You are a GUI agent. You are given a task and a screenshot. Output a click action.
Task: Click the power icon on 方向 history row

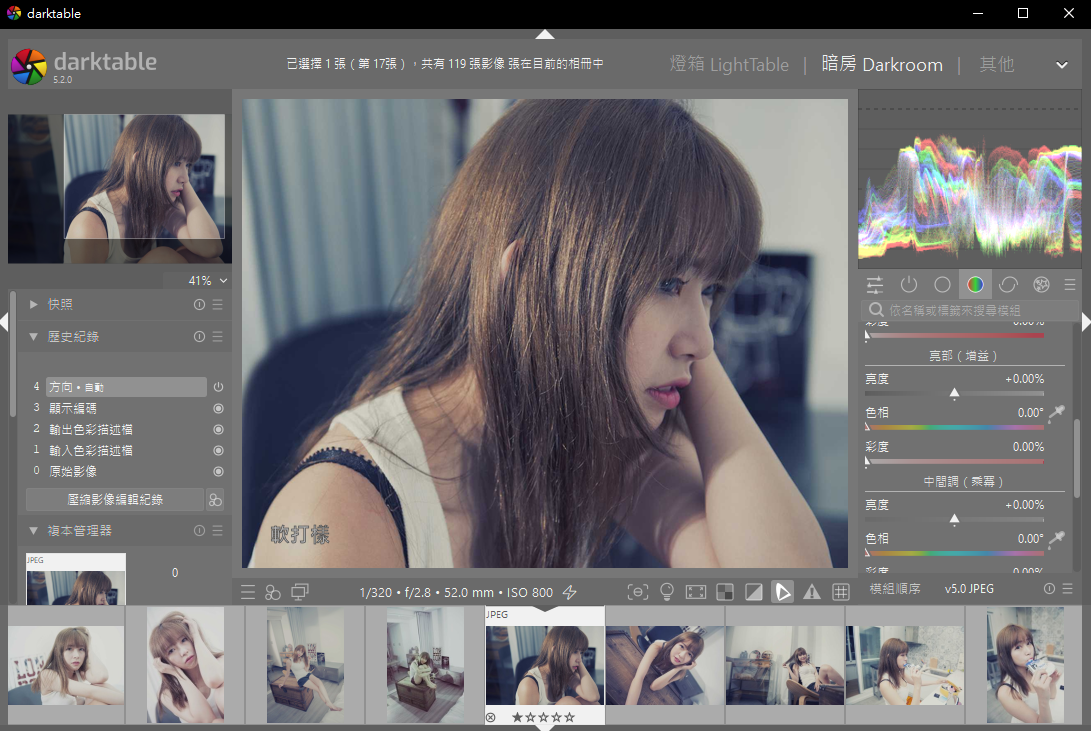click(x=218, y=387)
